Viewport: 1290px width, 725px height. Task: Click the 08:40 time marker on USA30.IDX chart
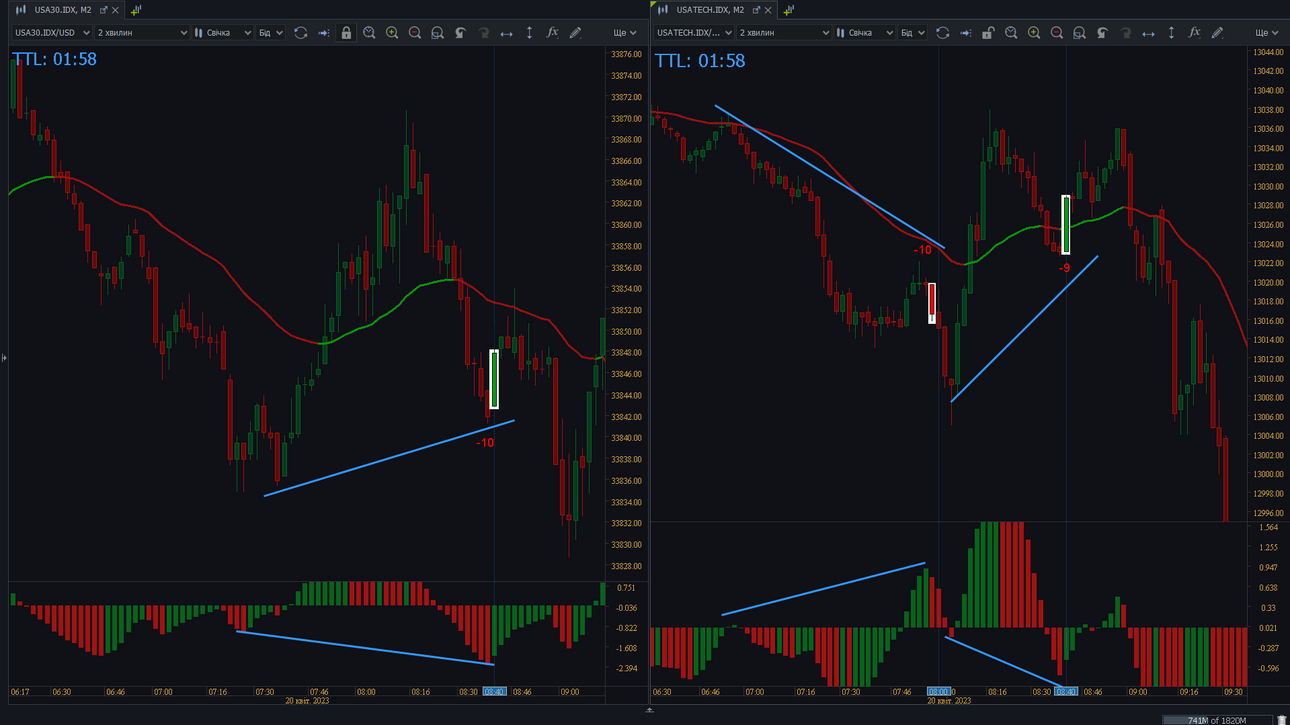[495, 692]
